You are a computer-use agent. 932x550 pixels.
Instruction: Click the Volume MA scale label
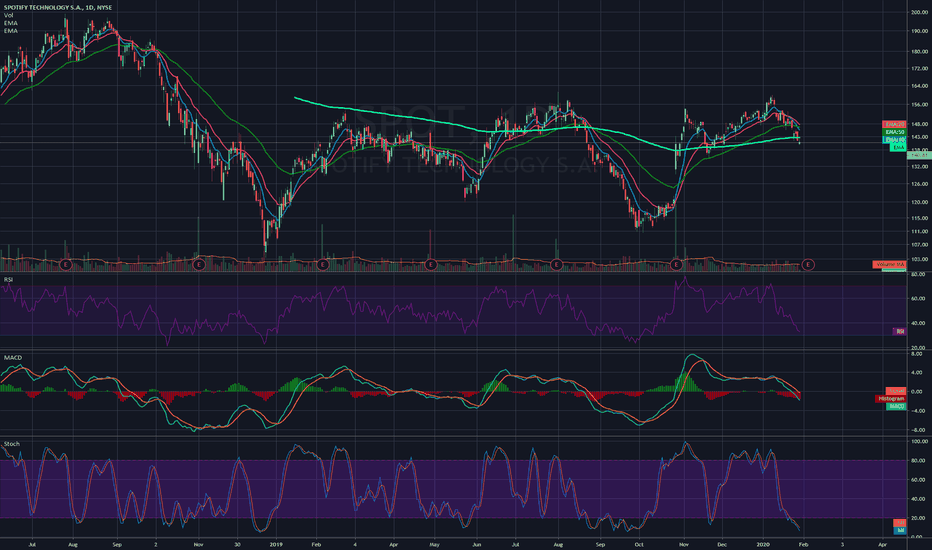(889, 265)
